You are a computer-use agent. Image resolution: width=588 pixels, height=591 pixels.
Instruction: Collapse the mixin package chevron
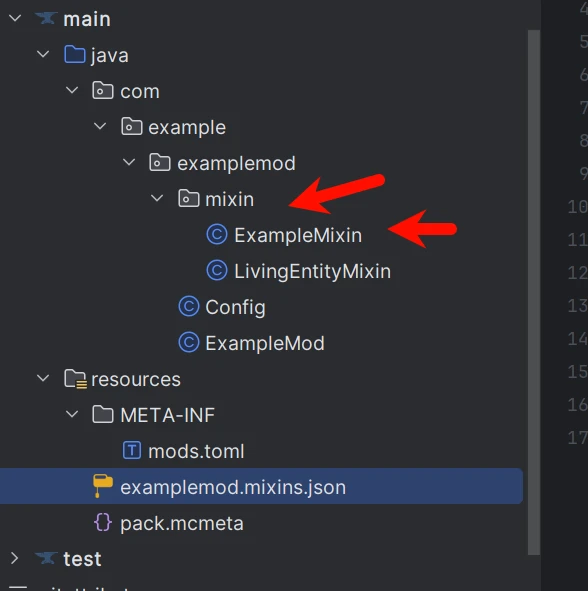click(x=157, y=198)
